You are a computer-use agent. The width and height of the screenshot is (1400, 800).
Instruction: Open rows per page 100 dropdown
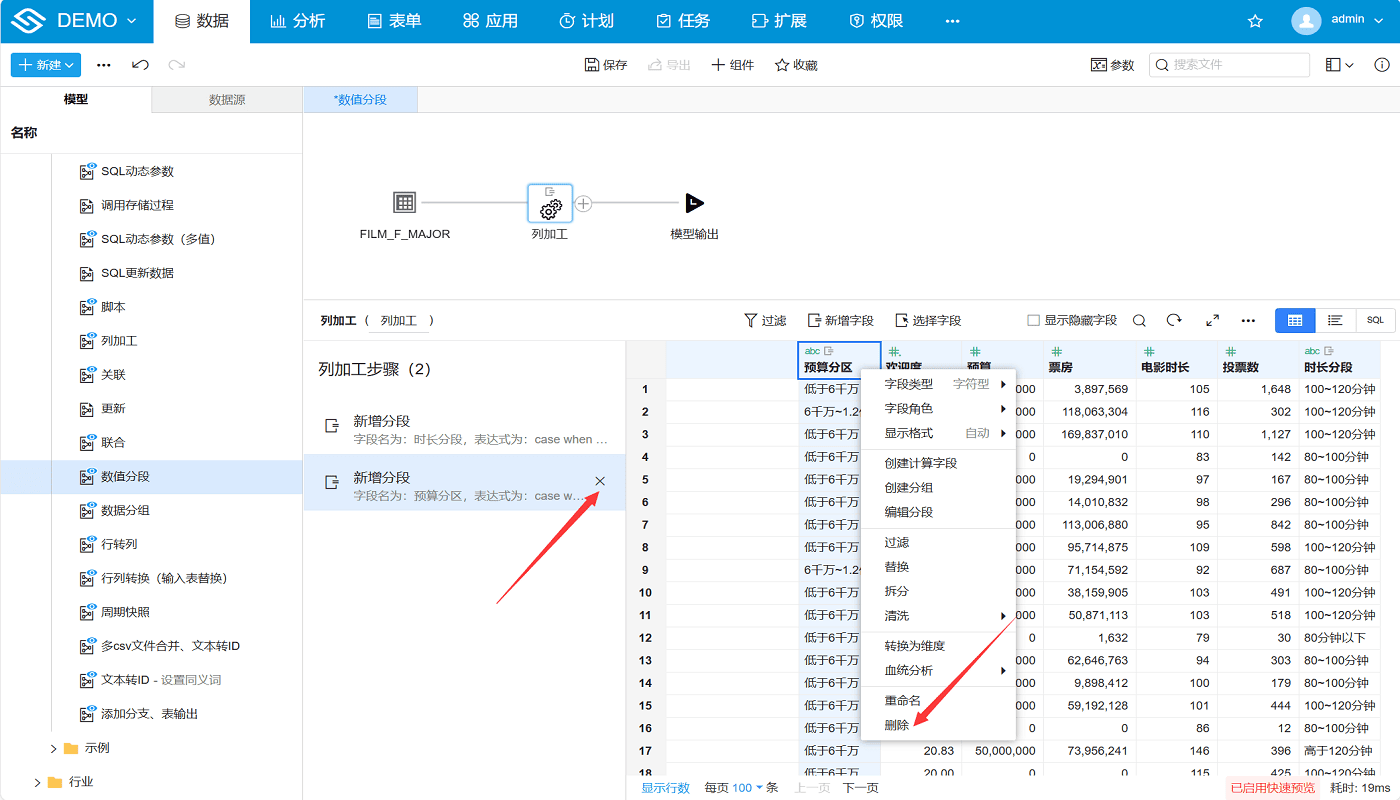click(x=748, y=788)
